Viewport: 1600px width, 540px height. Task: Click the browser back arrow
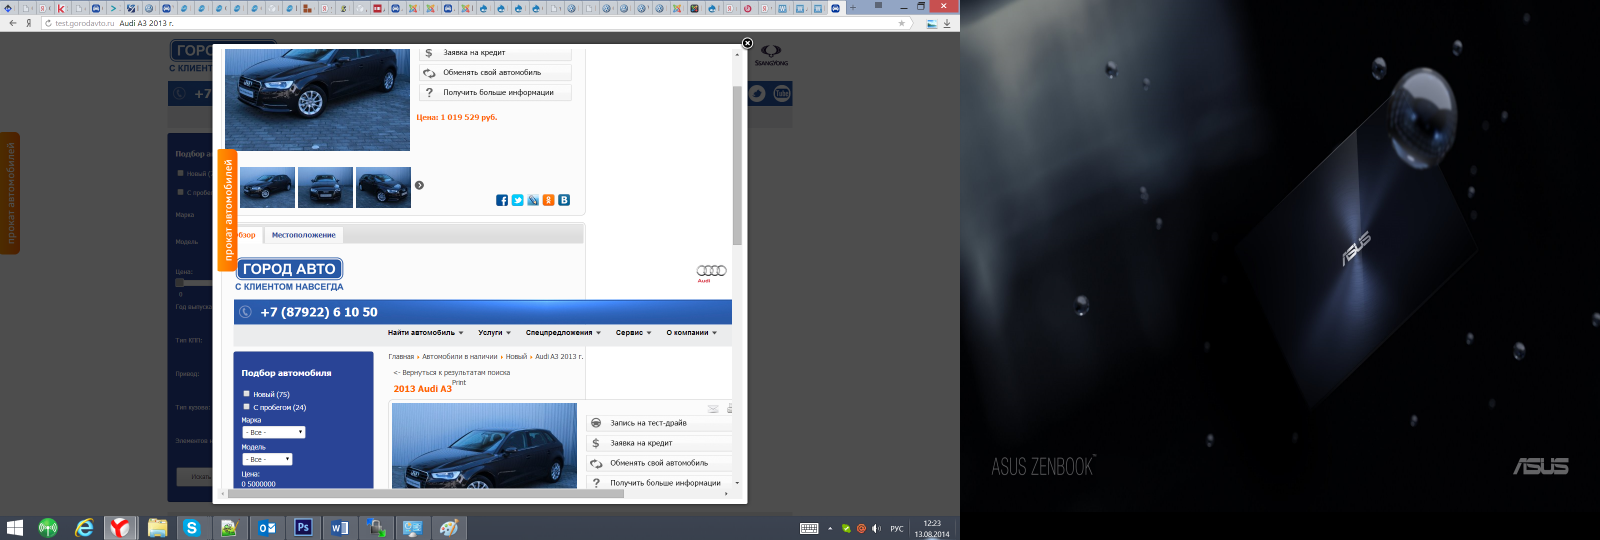pyautogui.click(x=12, y=23)
